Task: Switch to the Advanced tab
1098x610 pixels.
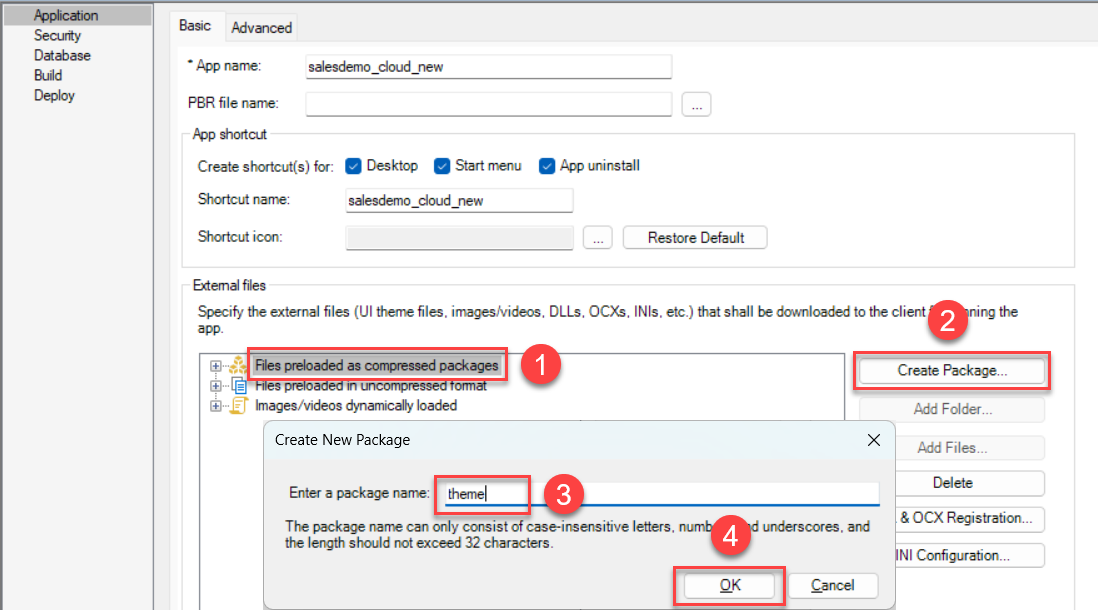Action: 261,28
